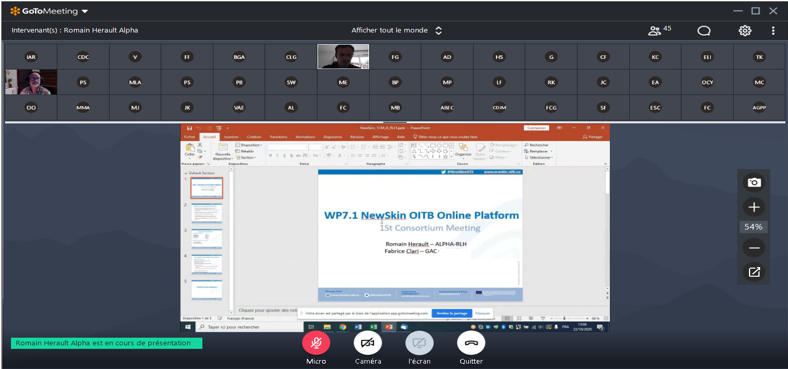Image resolution: width=788 pixels, height=369 pixels.
Task: Open the participants list showing 45 attendees
Action: point(659,31)
